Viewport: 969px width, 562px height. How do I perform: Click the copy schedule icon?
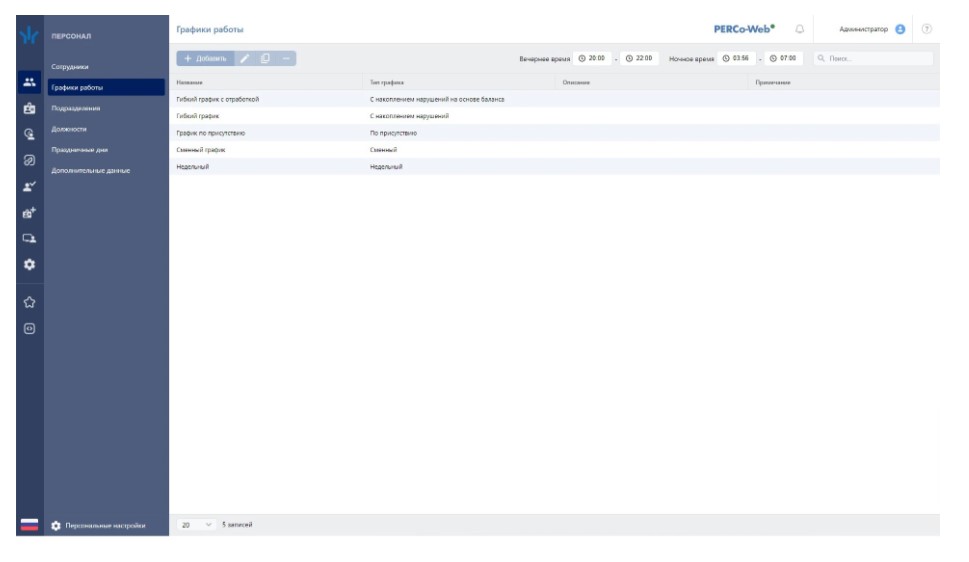point(266,59)
